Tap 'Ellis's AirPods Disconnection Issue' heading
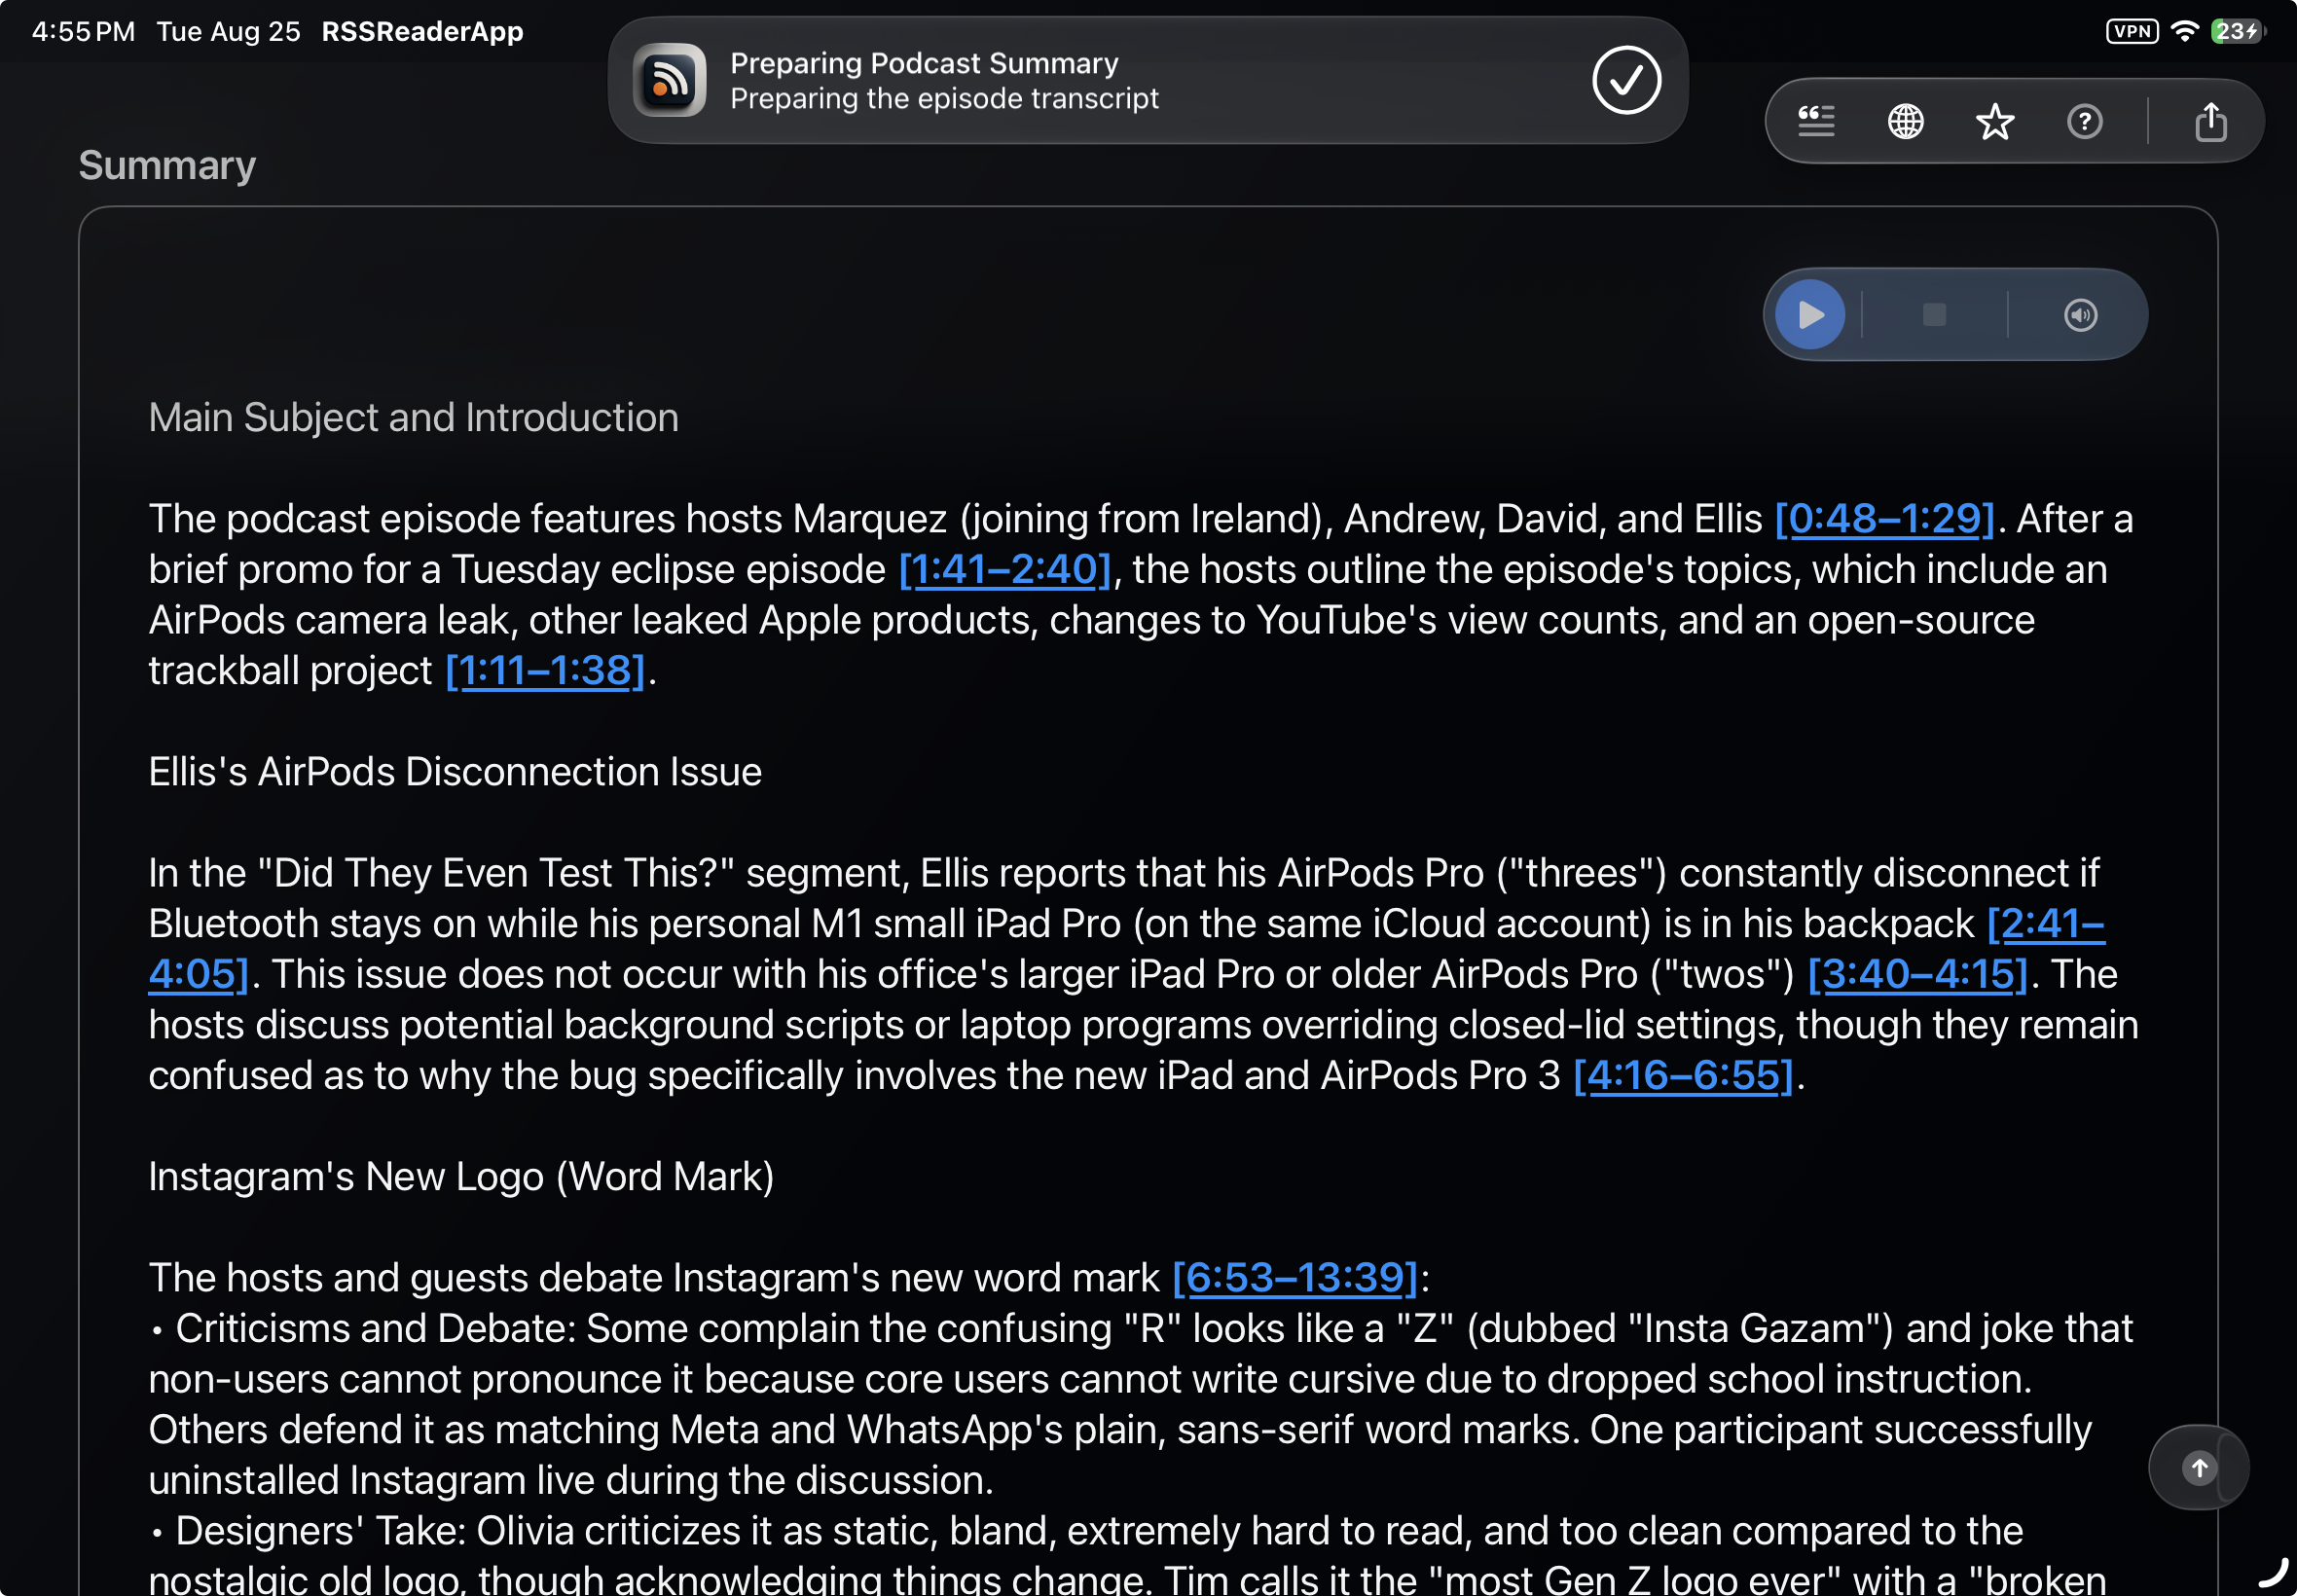2297x1596 pixels. (455, 771)
